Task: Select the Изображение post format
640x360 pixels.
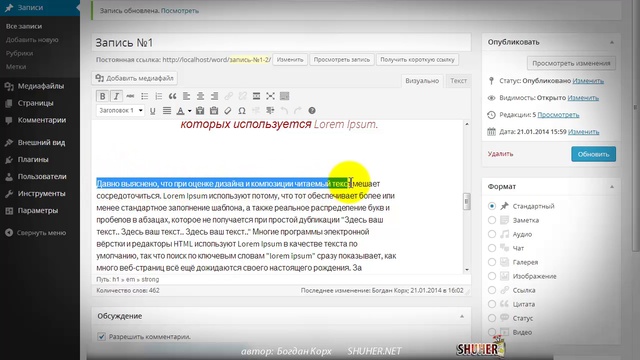Action: pos(492,276)
